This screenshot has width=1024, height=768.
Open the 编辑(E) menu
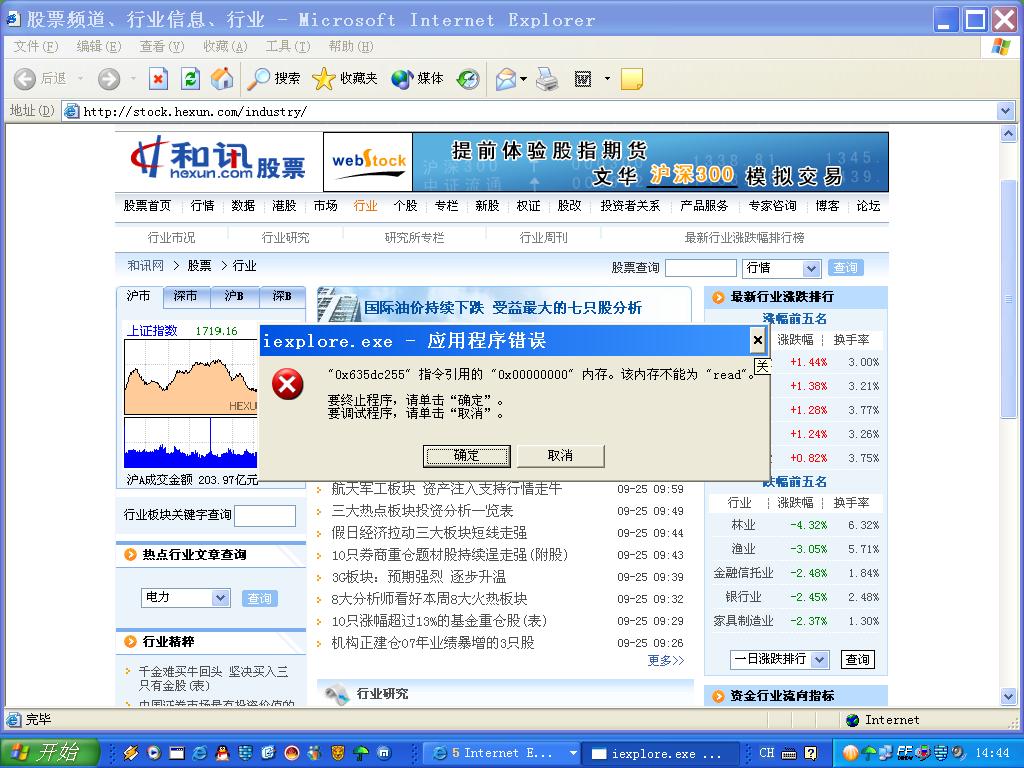[99, 46]
